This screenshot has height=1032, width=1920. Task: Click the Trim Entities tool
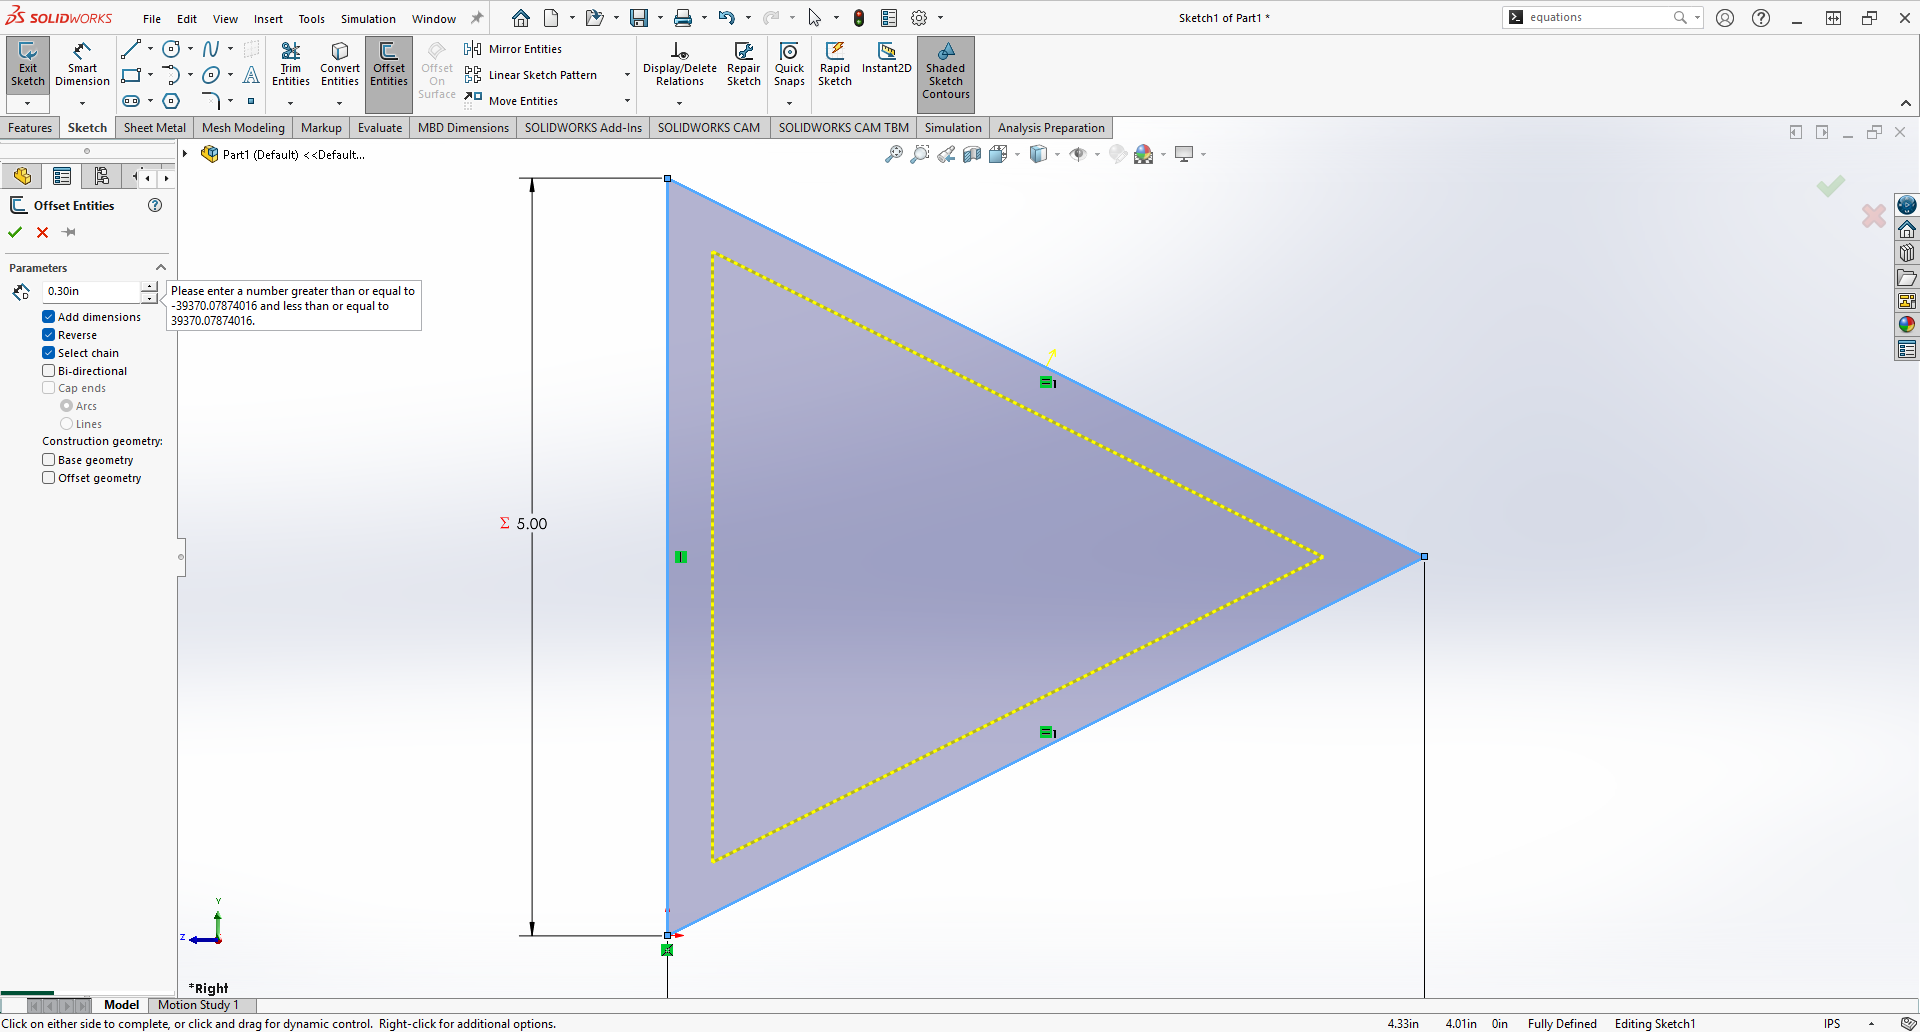[291, 66]
